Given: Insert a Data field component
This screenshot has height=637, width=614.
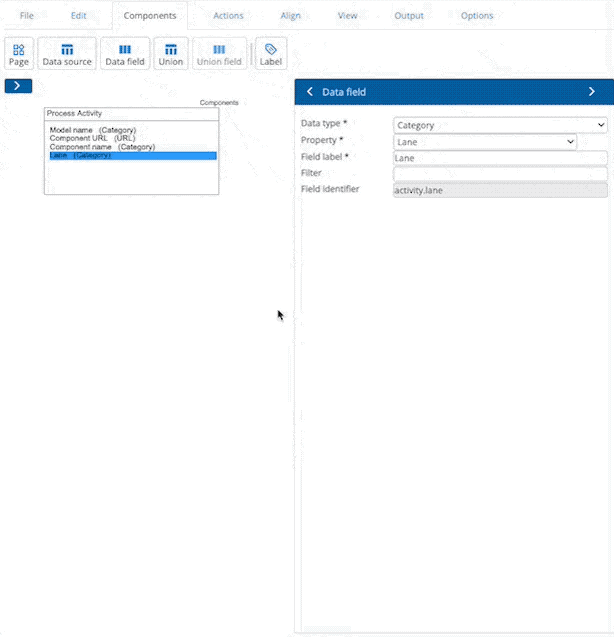Looking at the screenshot, I should [125, 54].
